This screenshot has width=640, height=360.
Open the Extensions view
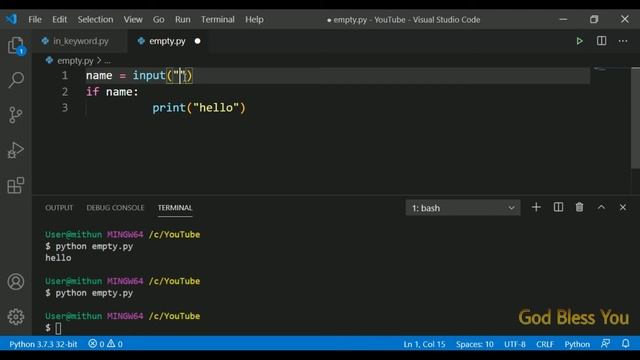click(16, 185)
